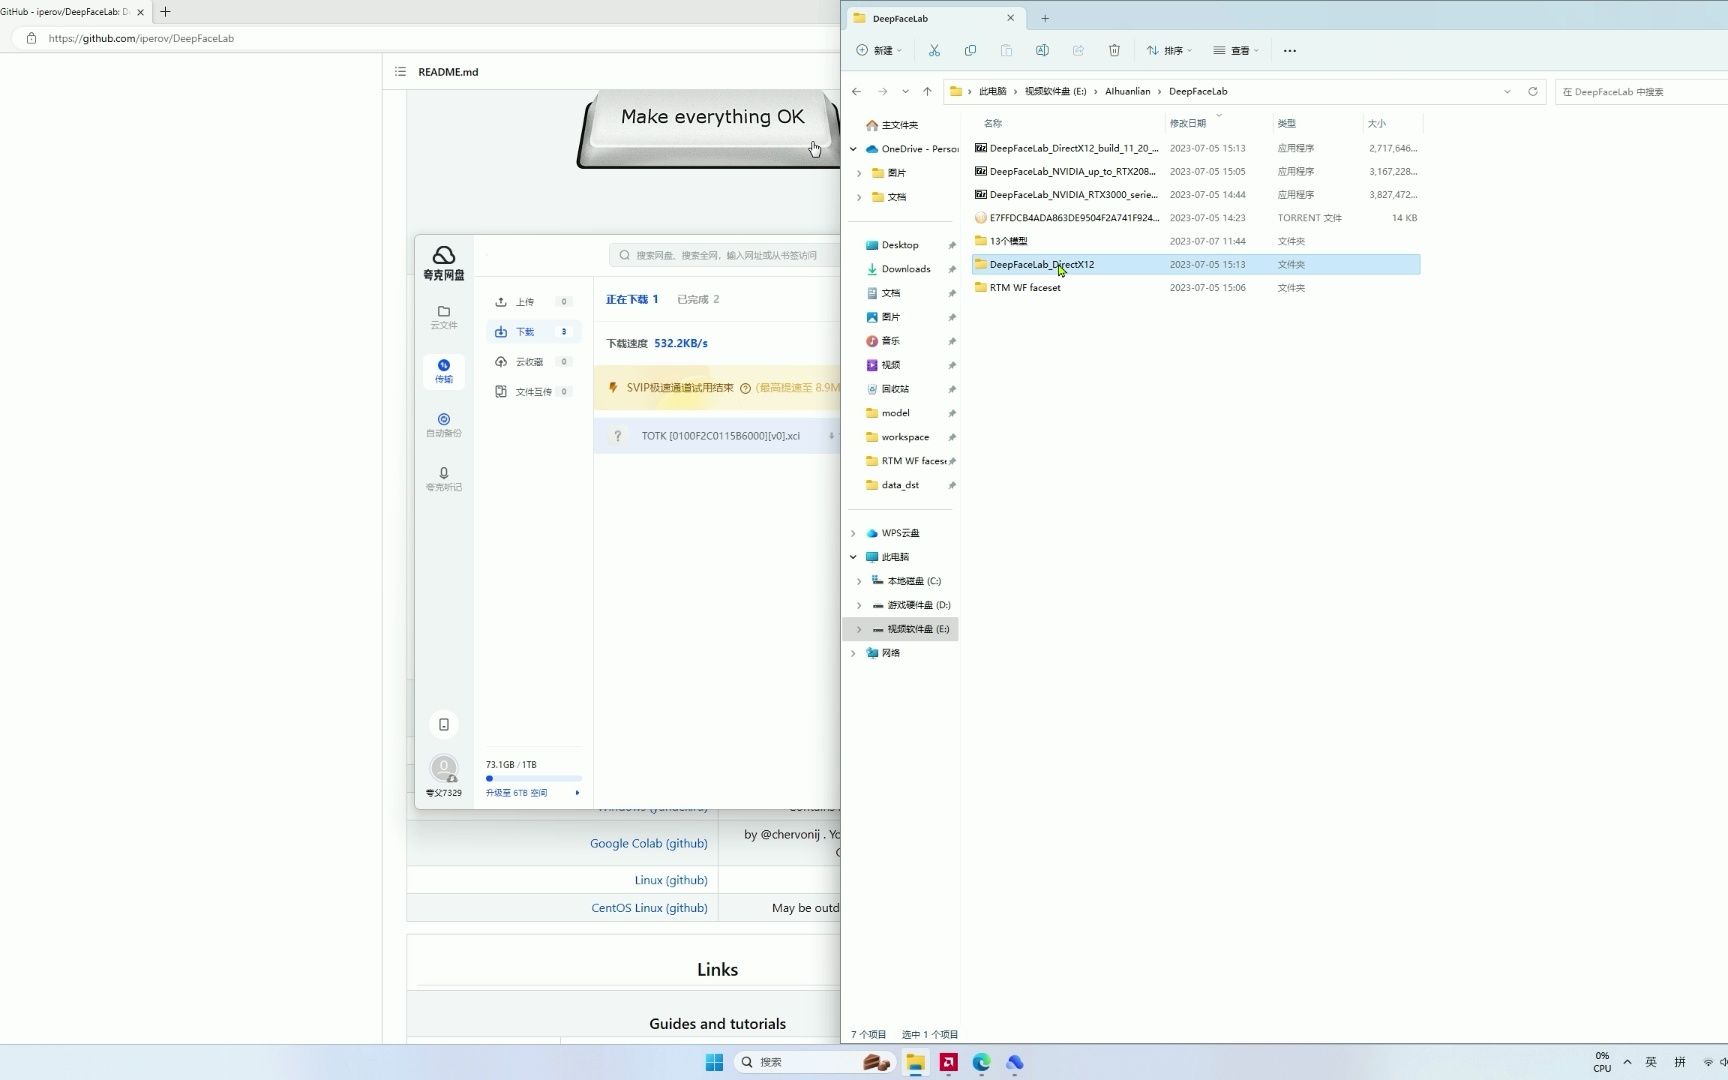
Task: Open workspace in quick access pane
Action: pos(905,437)
